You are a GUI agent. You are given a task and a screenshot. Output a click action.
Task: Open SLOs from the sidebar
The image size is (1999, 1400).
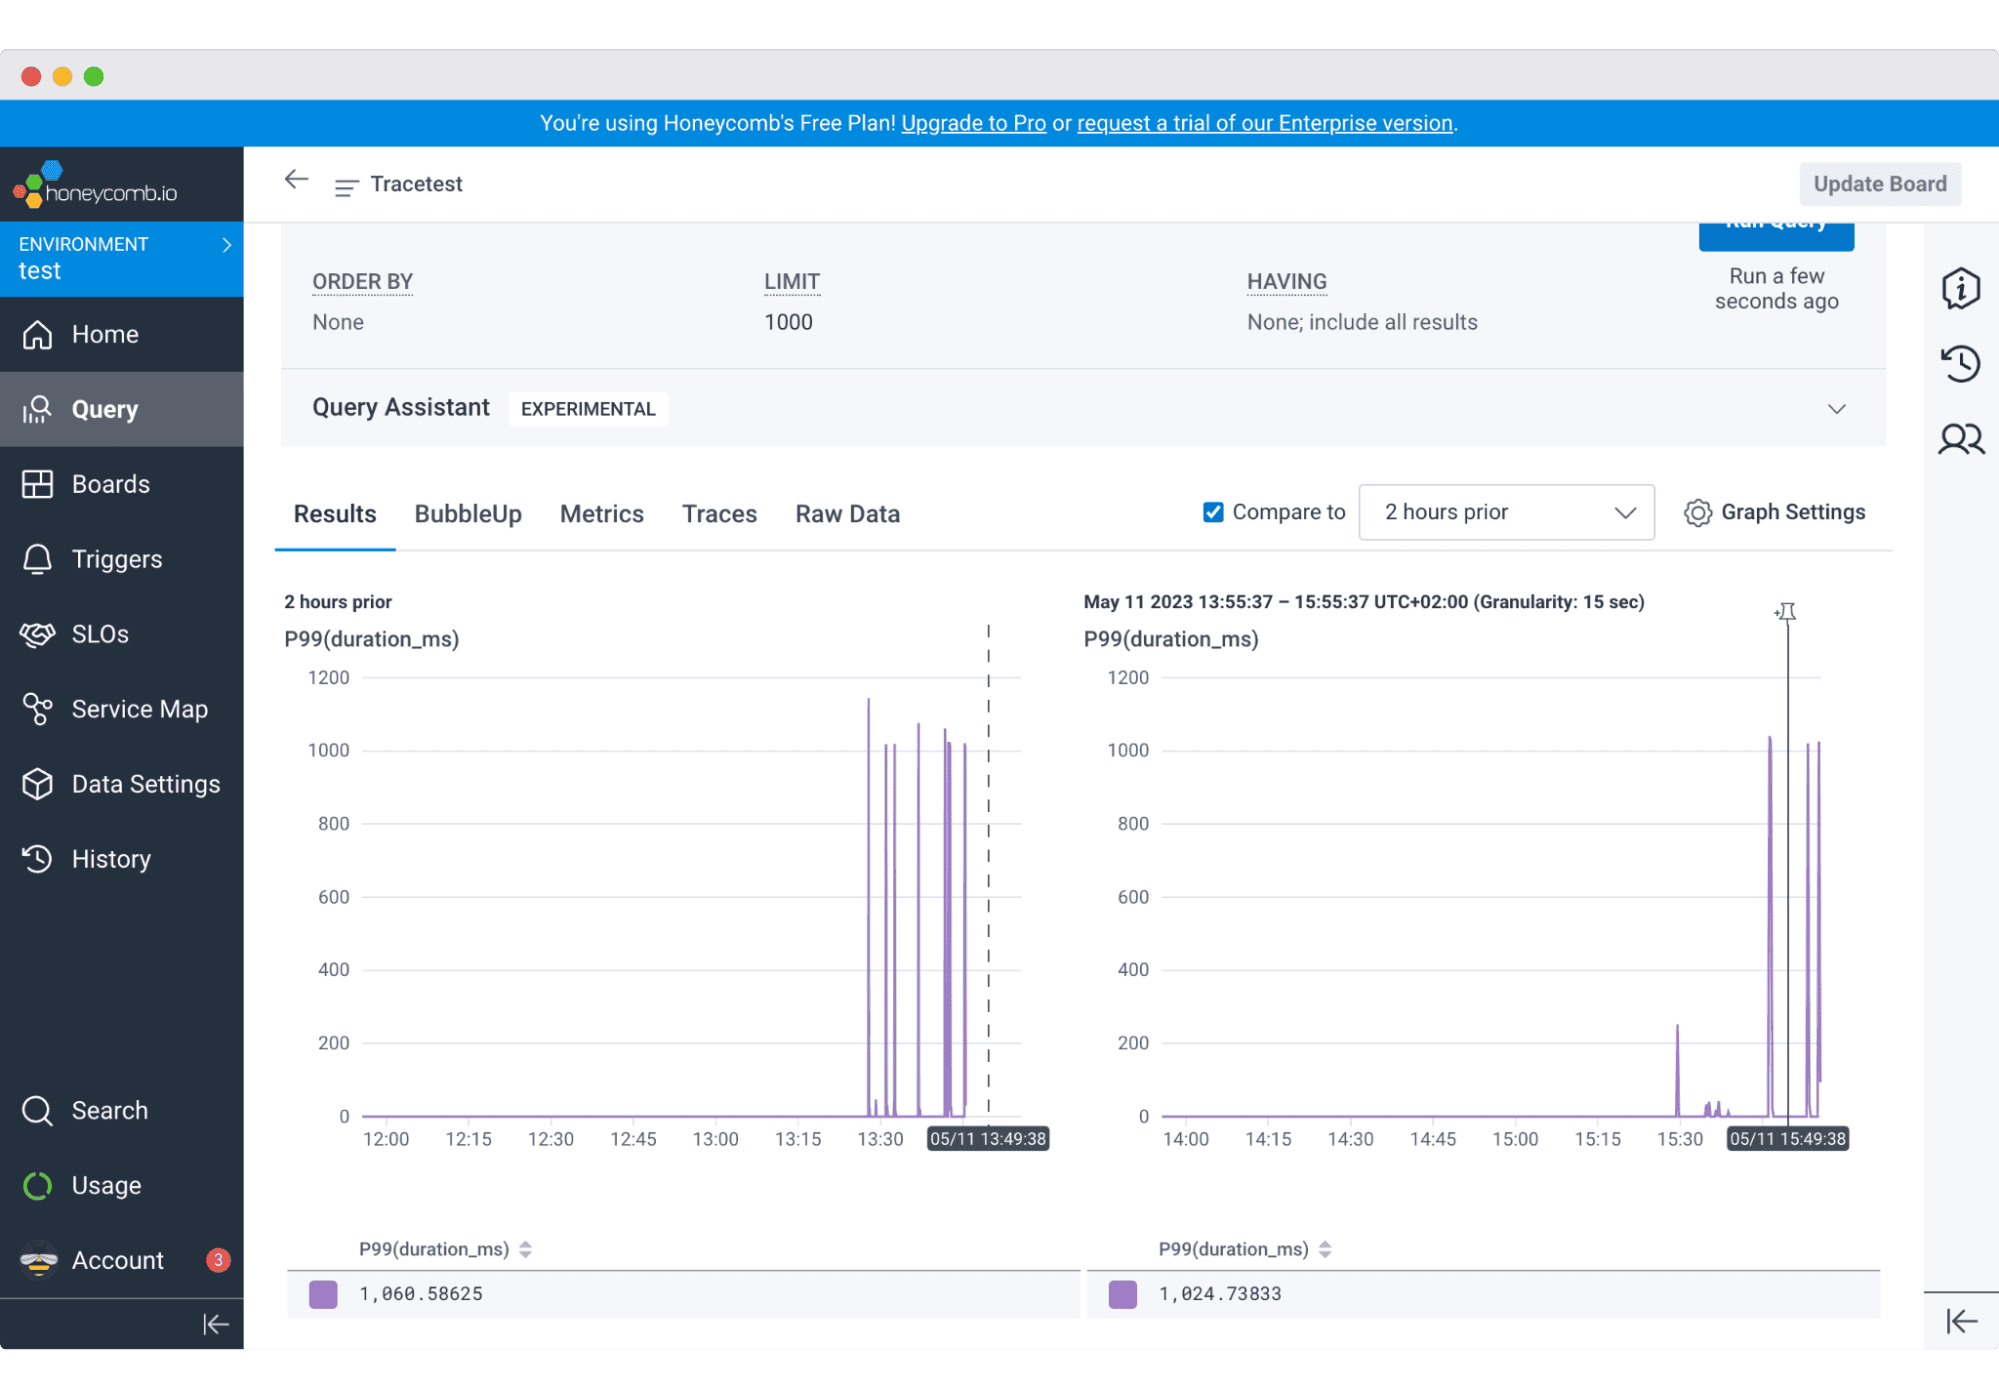(100, 634)
